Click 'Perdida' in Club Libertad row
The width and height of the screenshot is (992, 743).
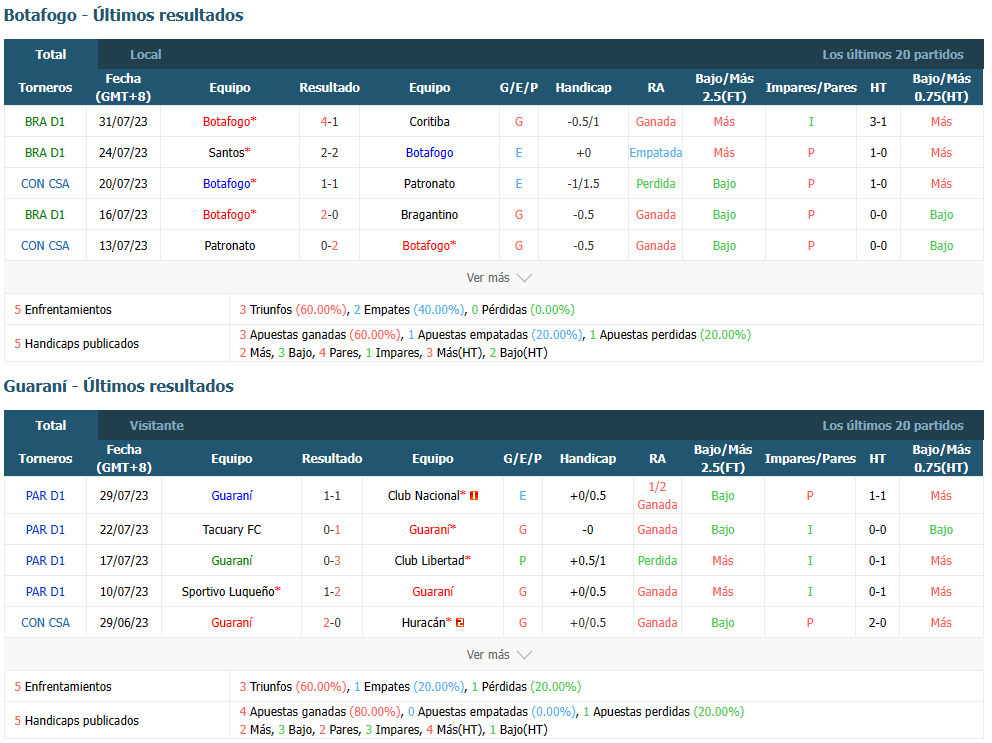pos(657,561)
